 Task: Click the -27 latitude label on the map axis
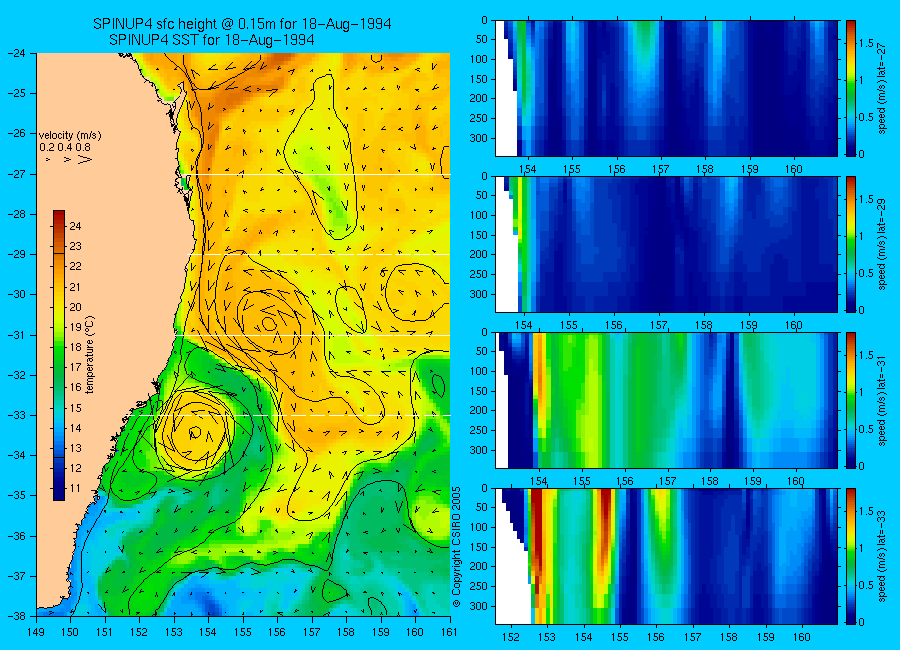17,173
